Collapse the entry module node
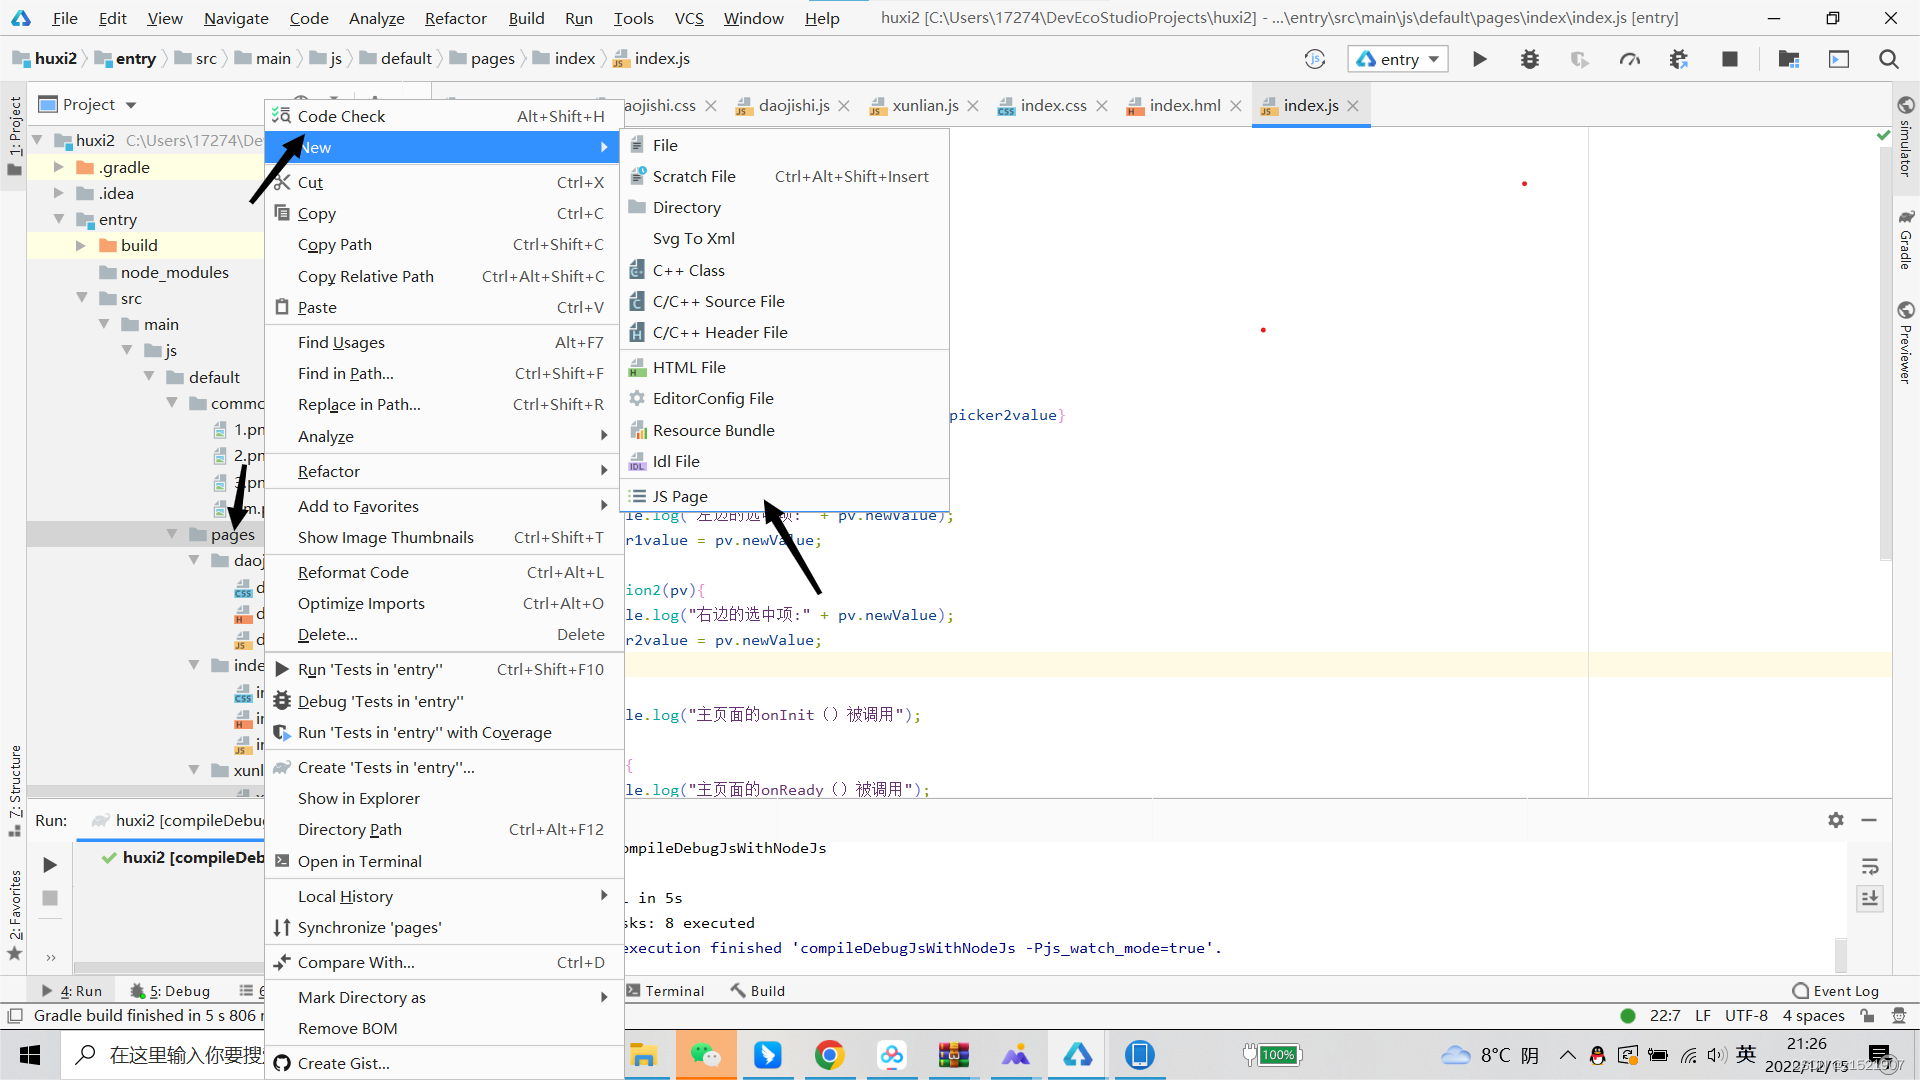 58,219
